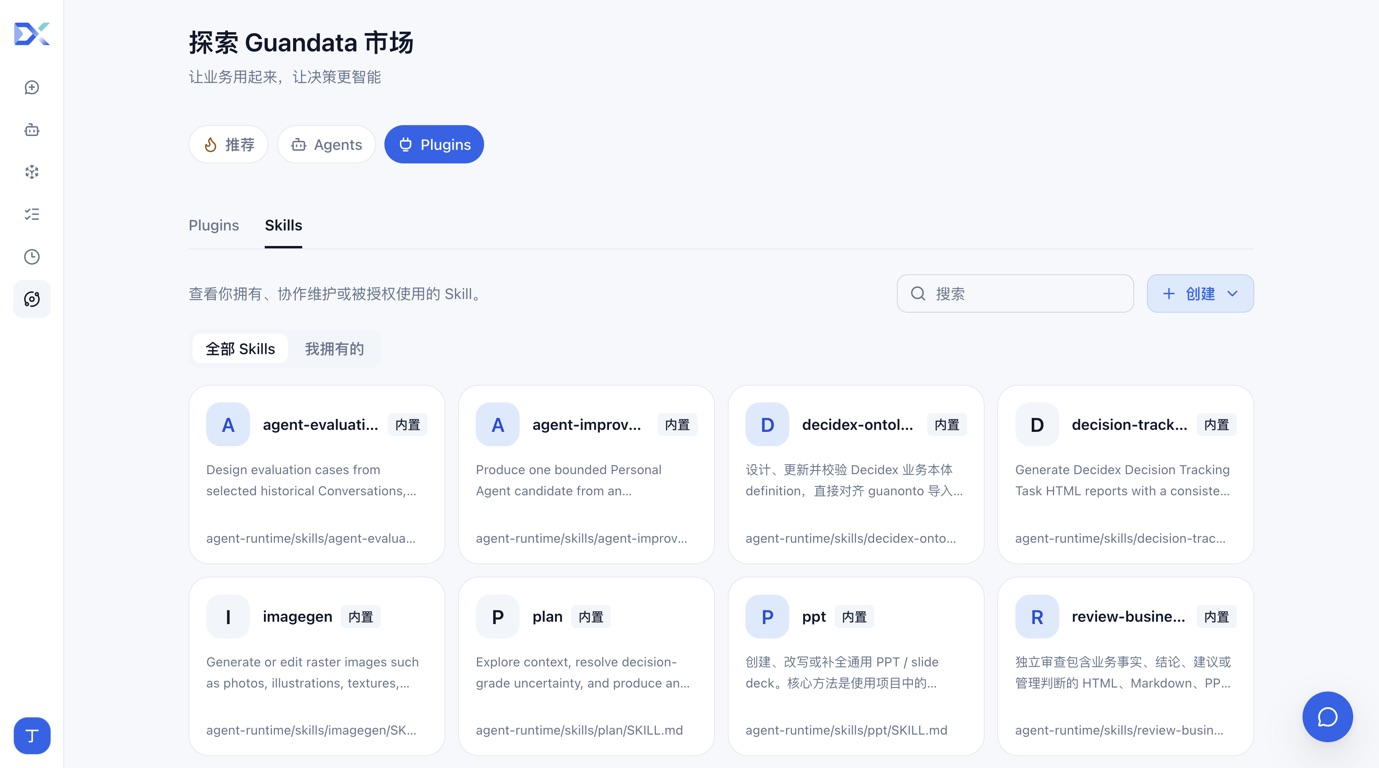This screenshot has height=768, width=1379.
Task: Click the P avatar of plan card
Action: (x=497, y=617)
